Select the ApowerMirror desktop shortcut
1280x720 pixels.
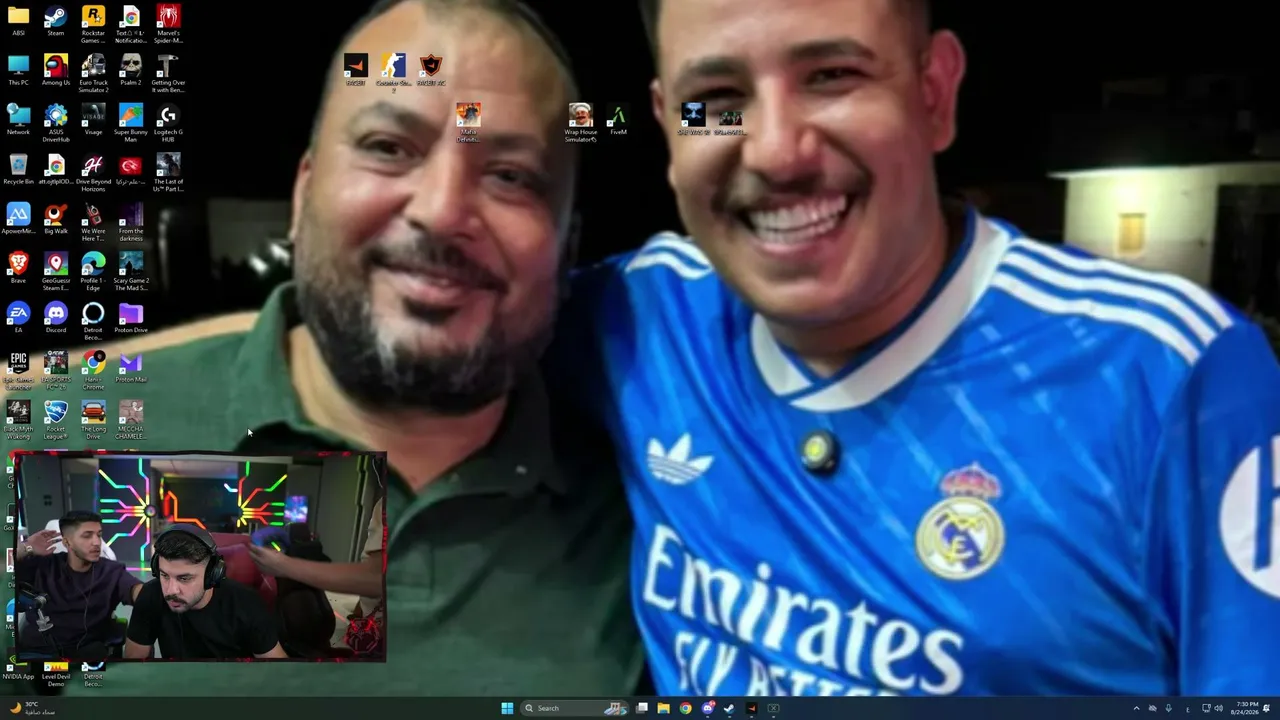coord(18,218)
